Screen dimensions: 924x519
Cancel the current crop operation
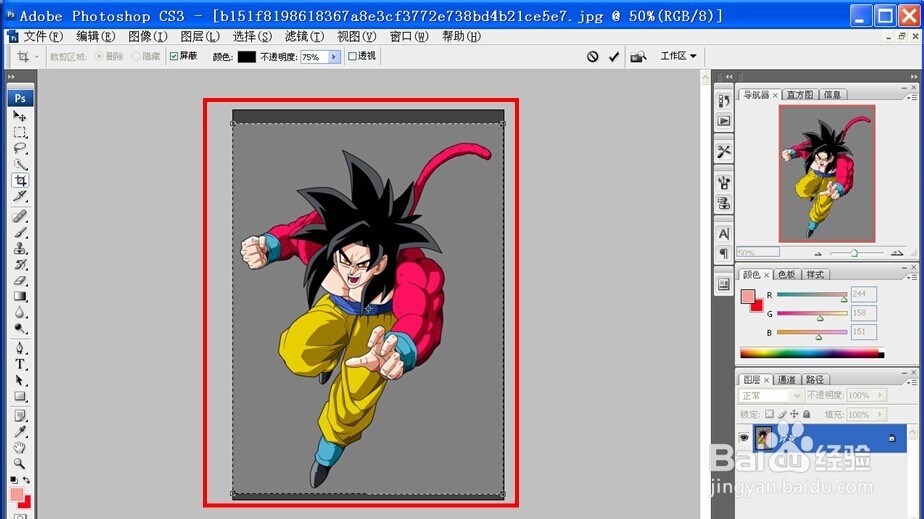(592, 57)
